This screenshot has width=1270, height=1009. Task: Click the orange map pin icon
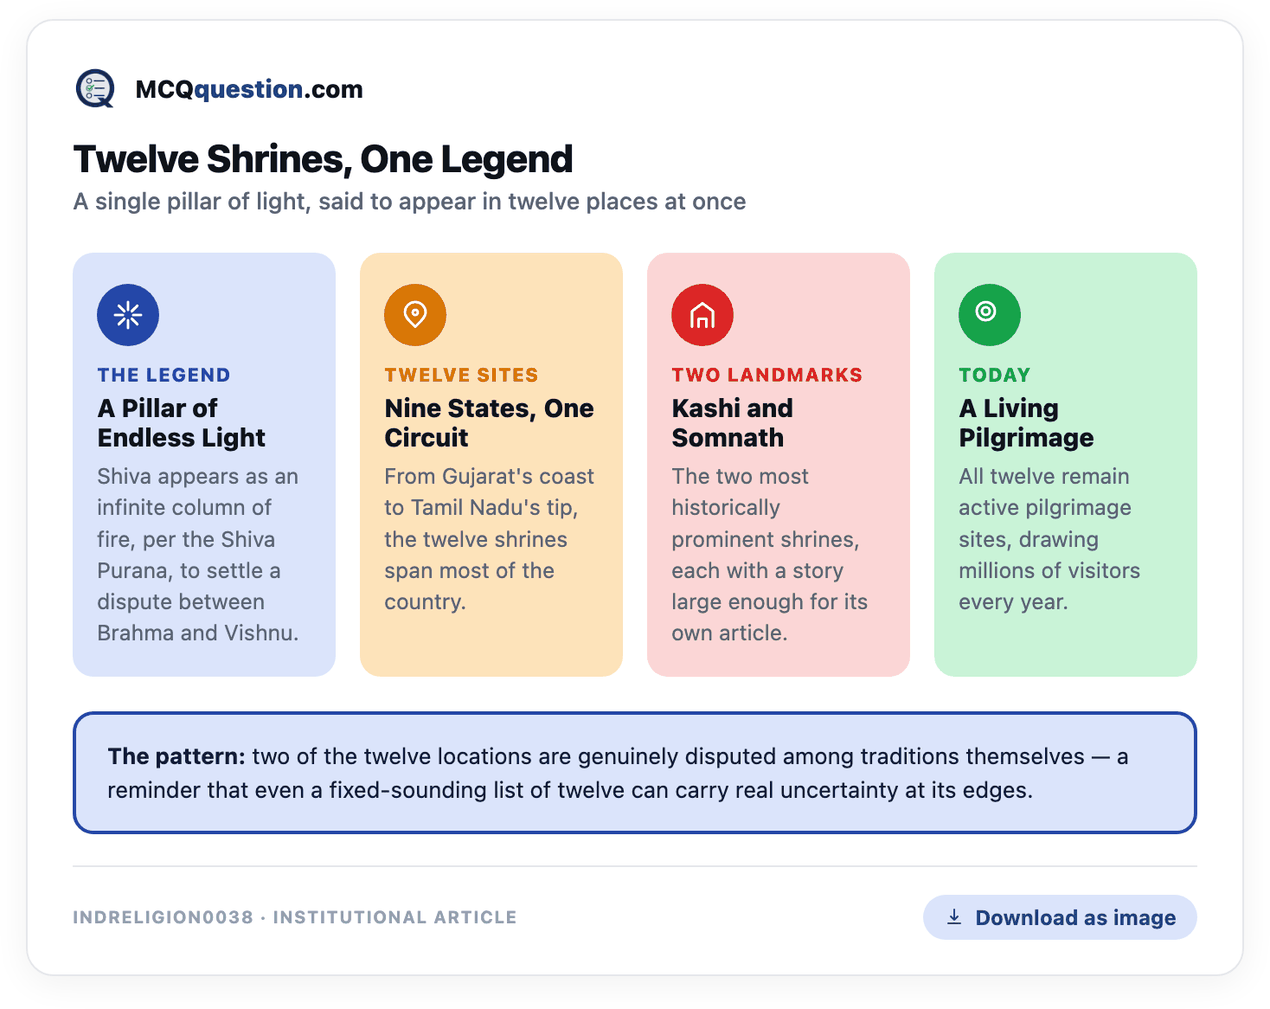(x=415, y=315)
